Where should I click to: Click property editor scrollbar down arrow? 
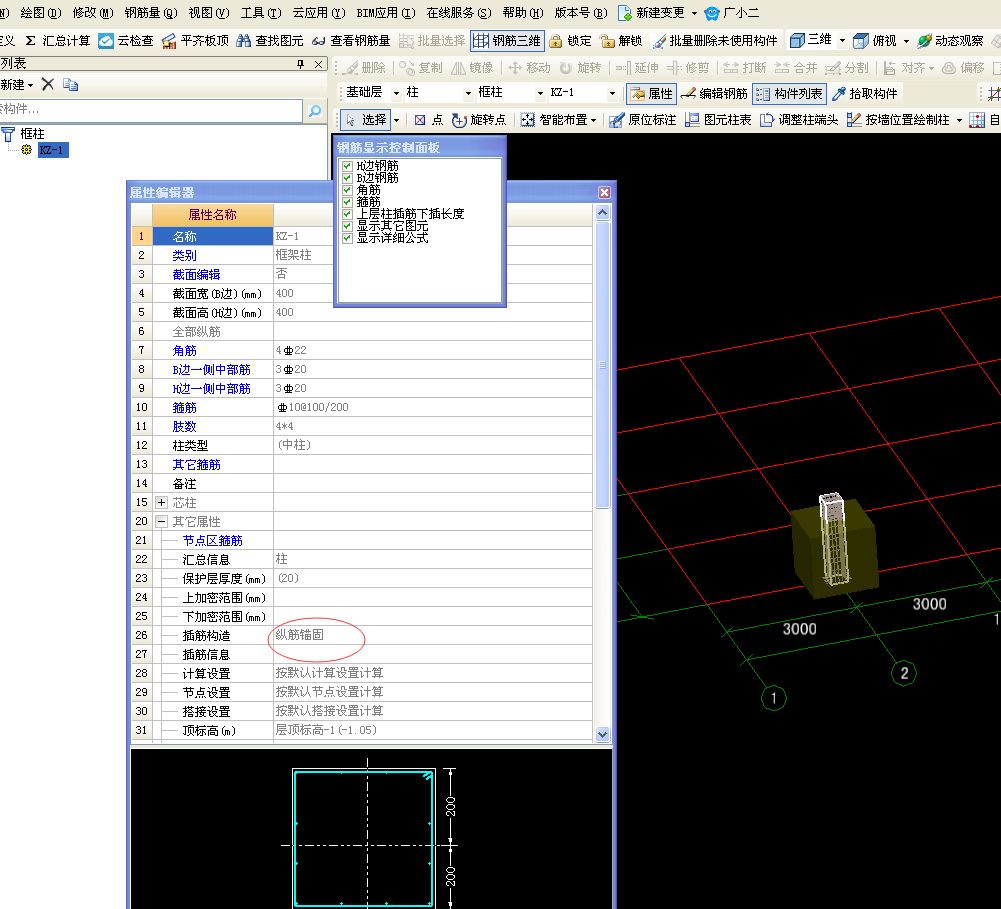pos(602,734)
